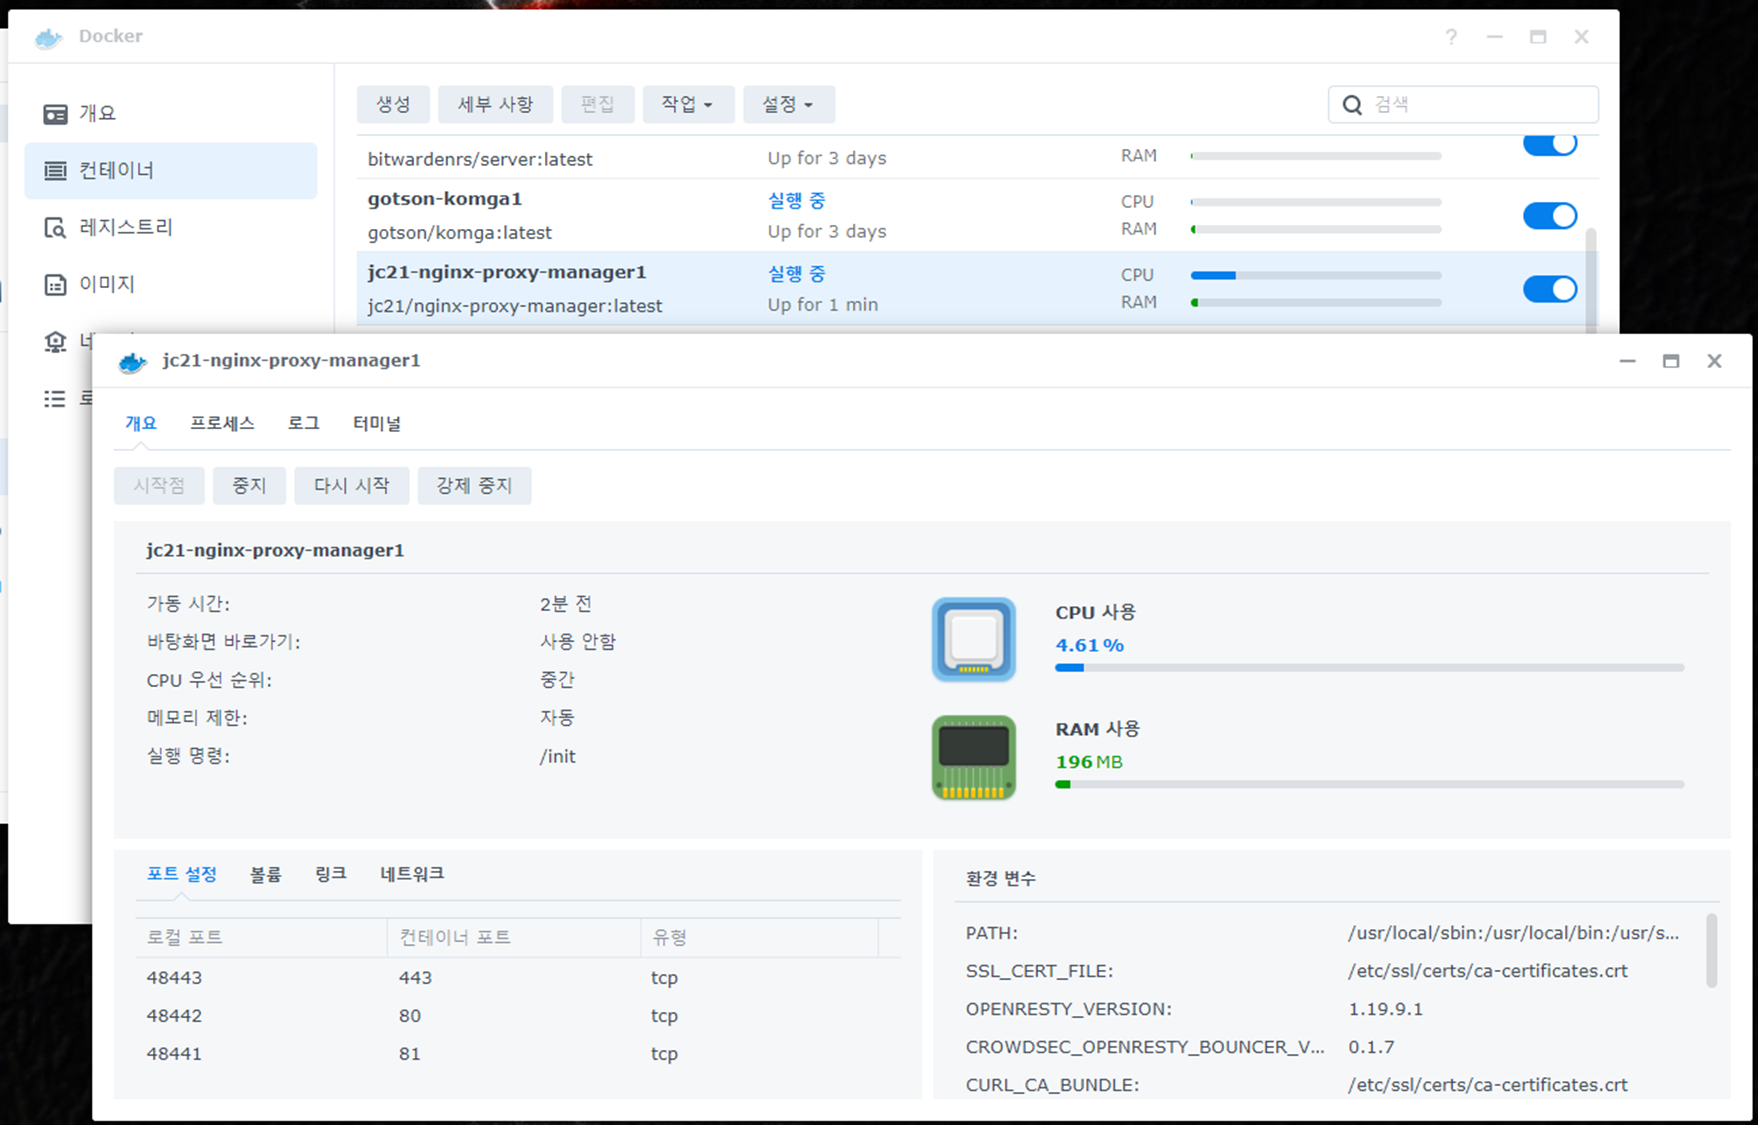Select the bitwardenrs/server:latest row text
Screen dimensions: 1758x1125
click(x=480, y=159)
